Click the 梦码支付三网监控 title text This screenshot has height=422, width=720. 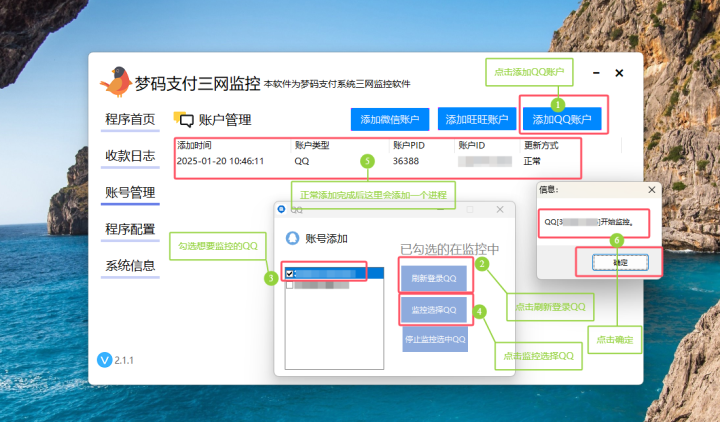[x=197, y=84]
